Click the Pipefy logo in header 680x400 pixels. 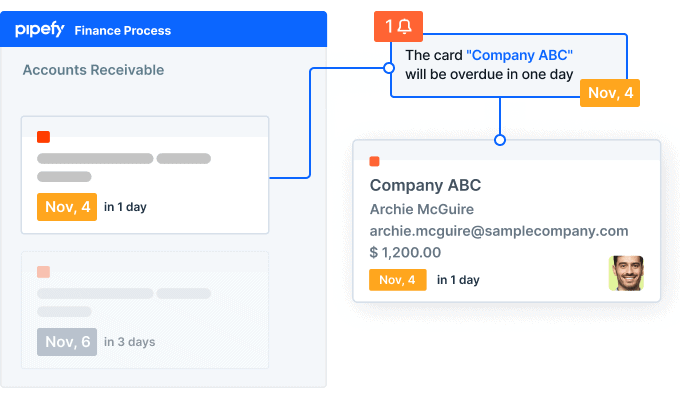coord(39,30)
